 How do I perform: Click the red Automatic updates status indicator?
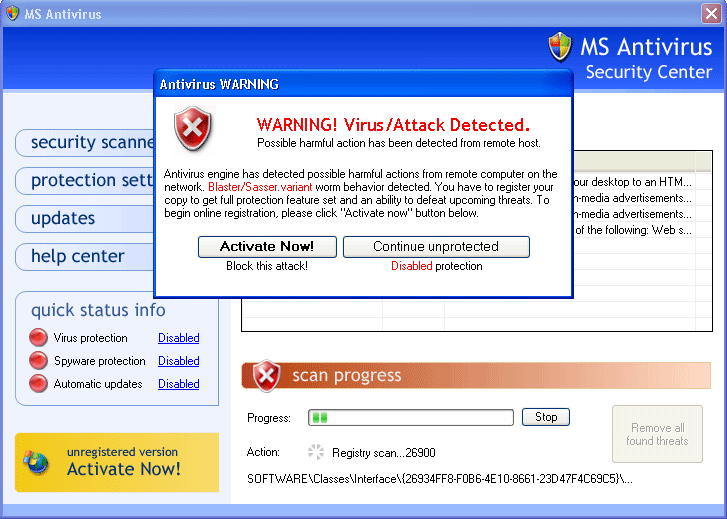click(x=38, y=384)
